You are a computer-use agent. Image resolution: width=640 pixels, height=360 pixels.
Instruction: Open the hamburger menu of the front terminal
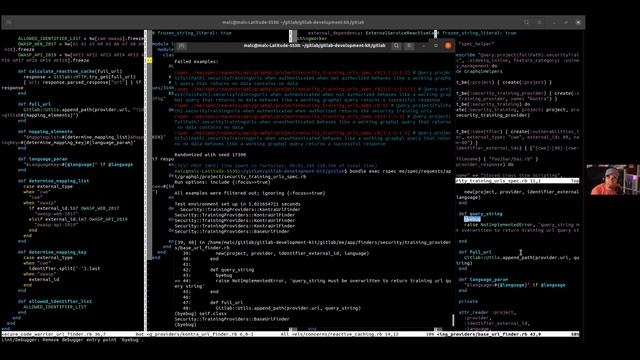[x=409, y=46]
